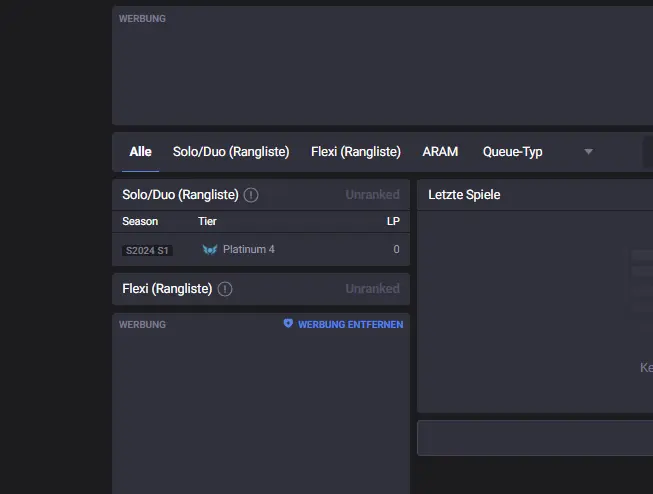Click the Platinum 4 tier text
The height and width of the screenshot is (494, 653).
(x=248, y=249)
